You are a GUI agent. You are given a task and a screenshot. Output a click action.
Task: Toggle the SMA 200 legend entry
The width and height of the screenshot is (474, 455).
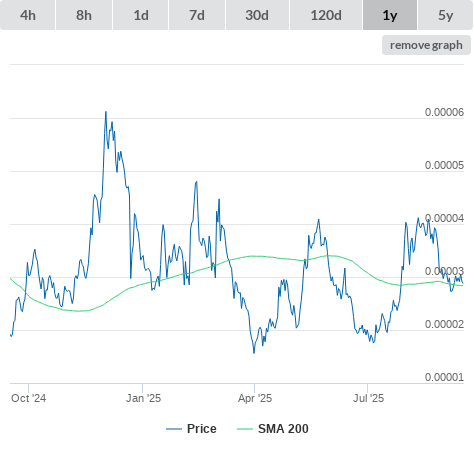(283, 429)
